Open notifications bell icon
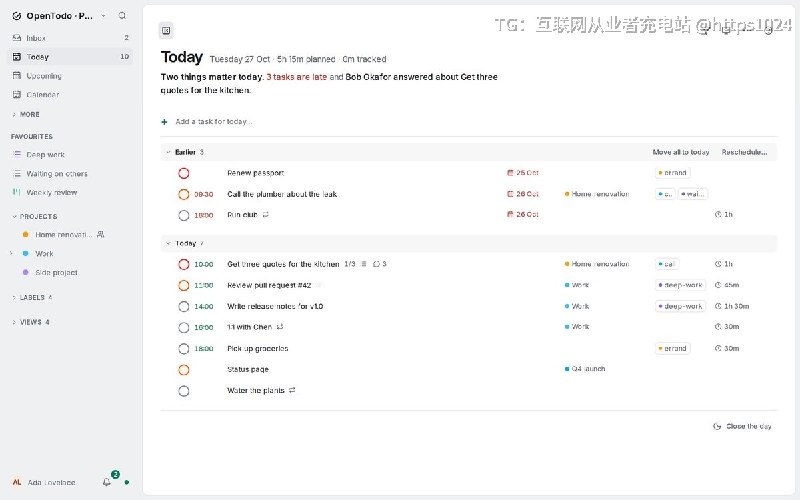Viewport: 800px width, 500px height. [107, 482]
